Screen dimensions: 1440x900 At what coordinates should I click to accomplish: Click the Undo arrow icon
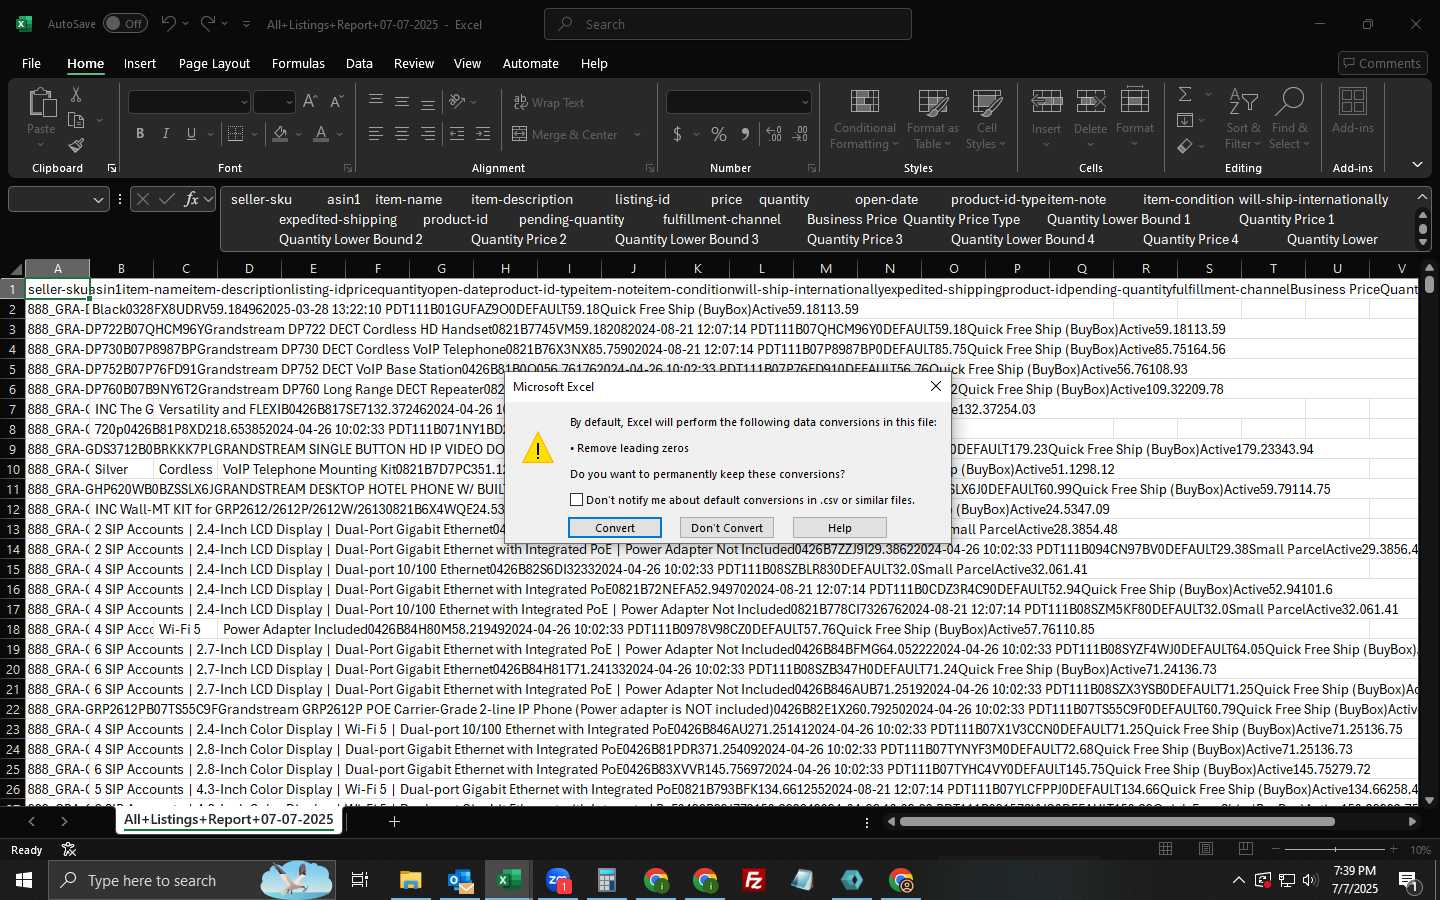[168, 23]
